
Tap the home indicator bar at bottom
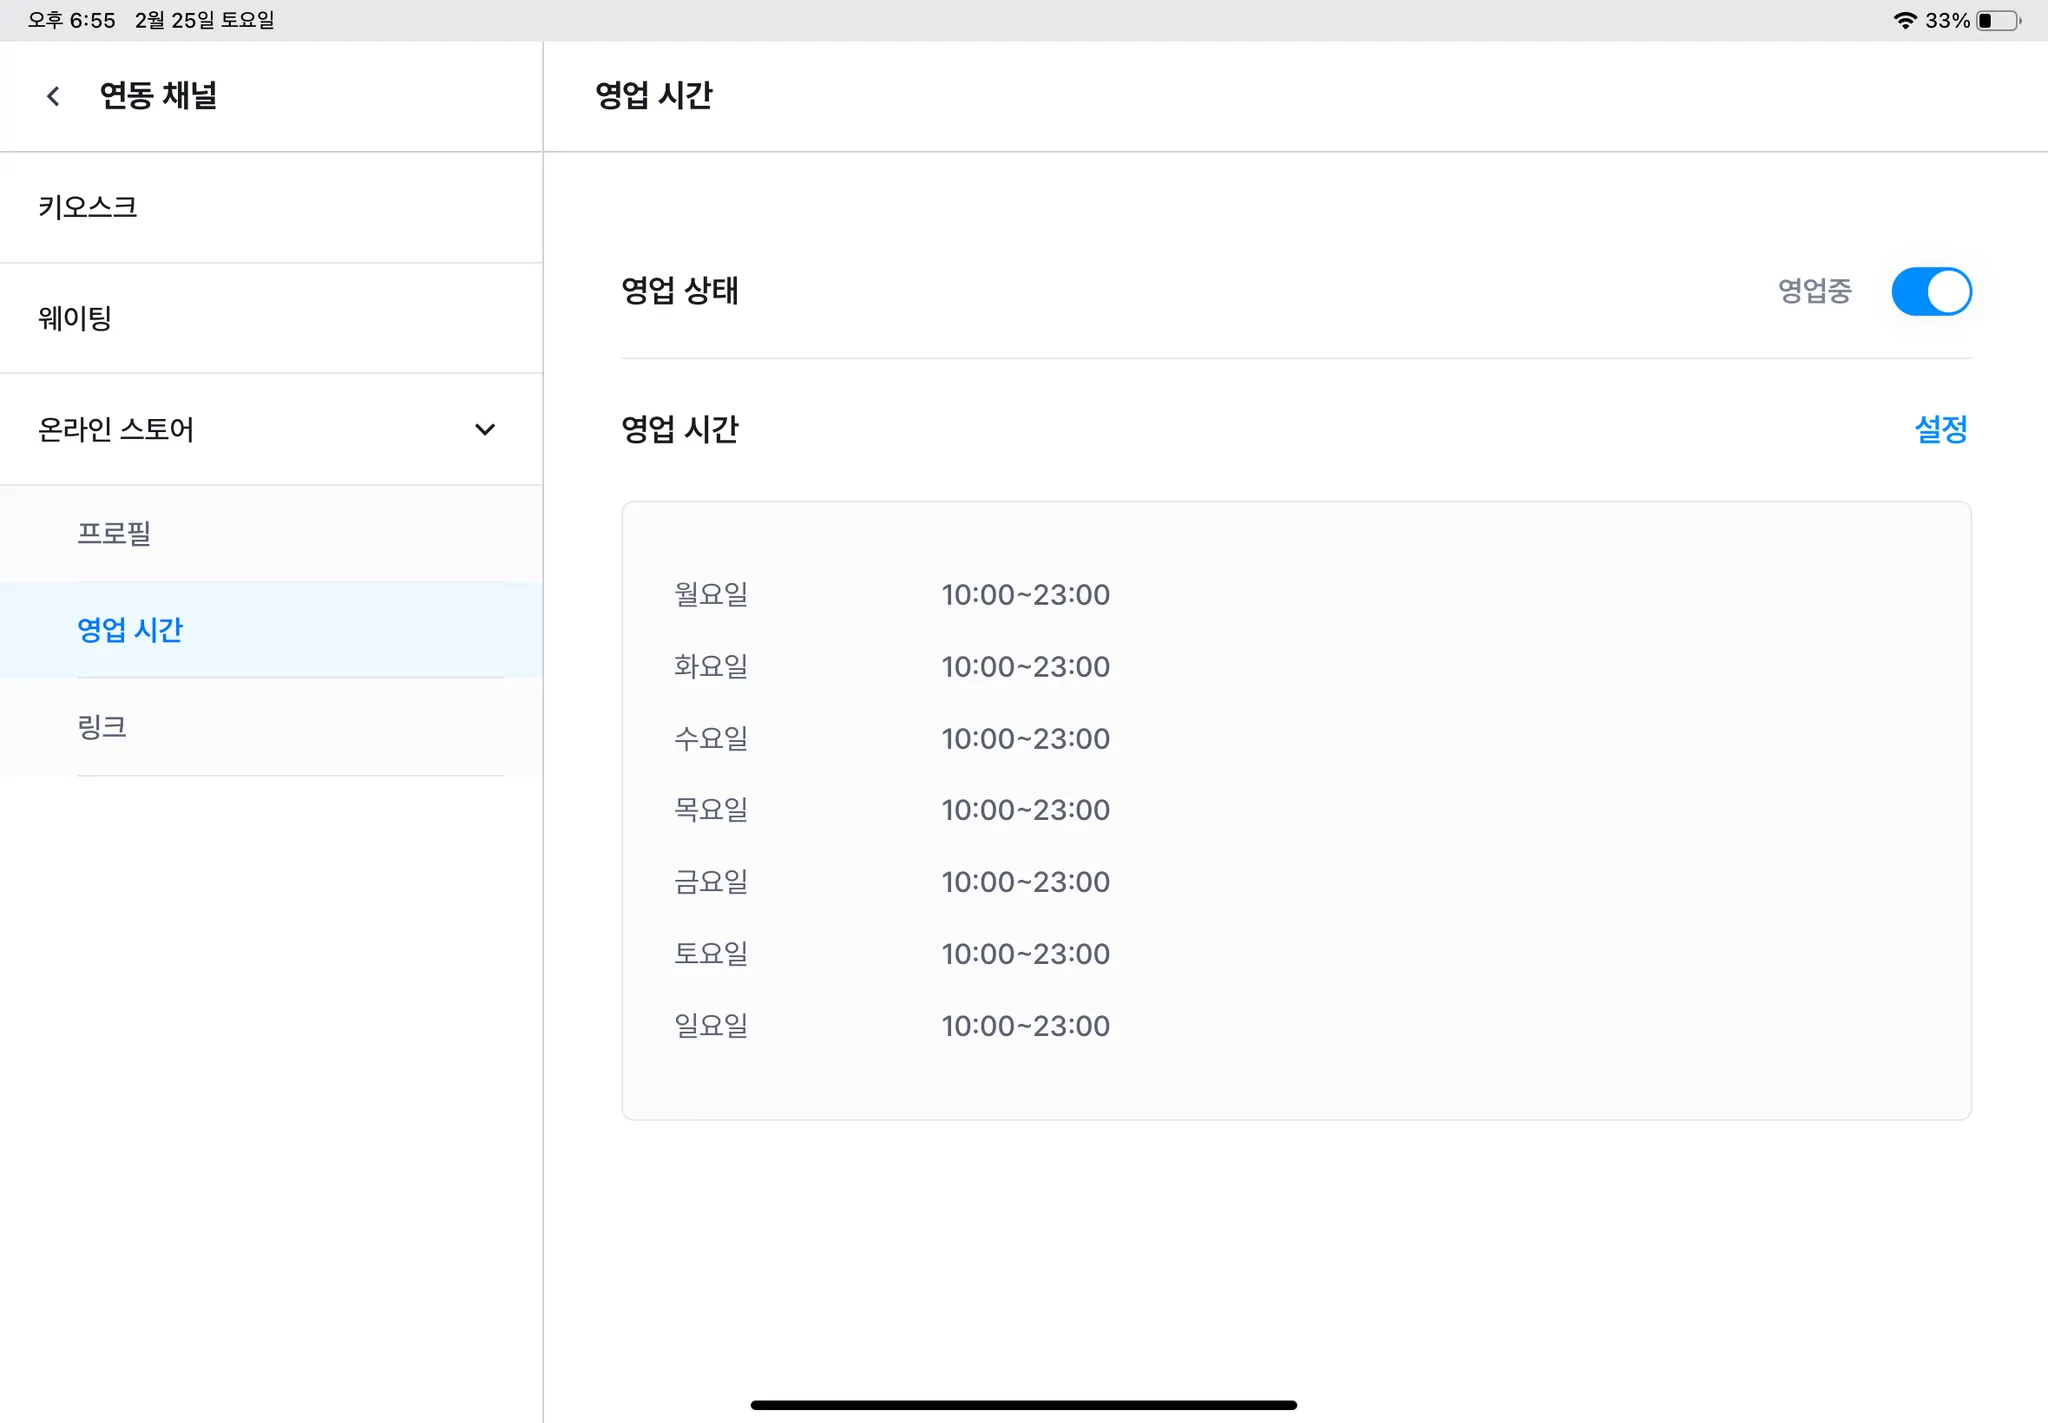tap(1023, 1405)
